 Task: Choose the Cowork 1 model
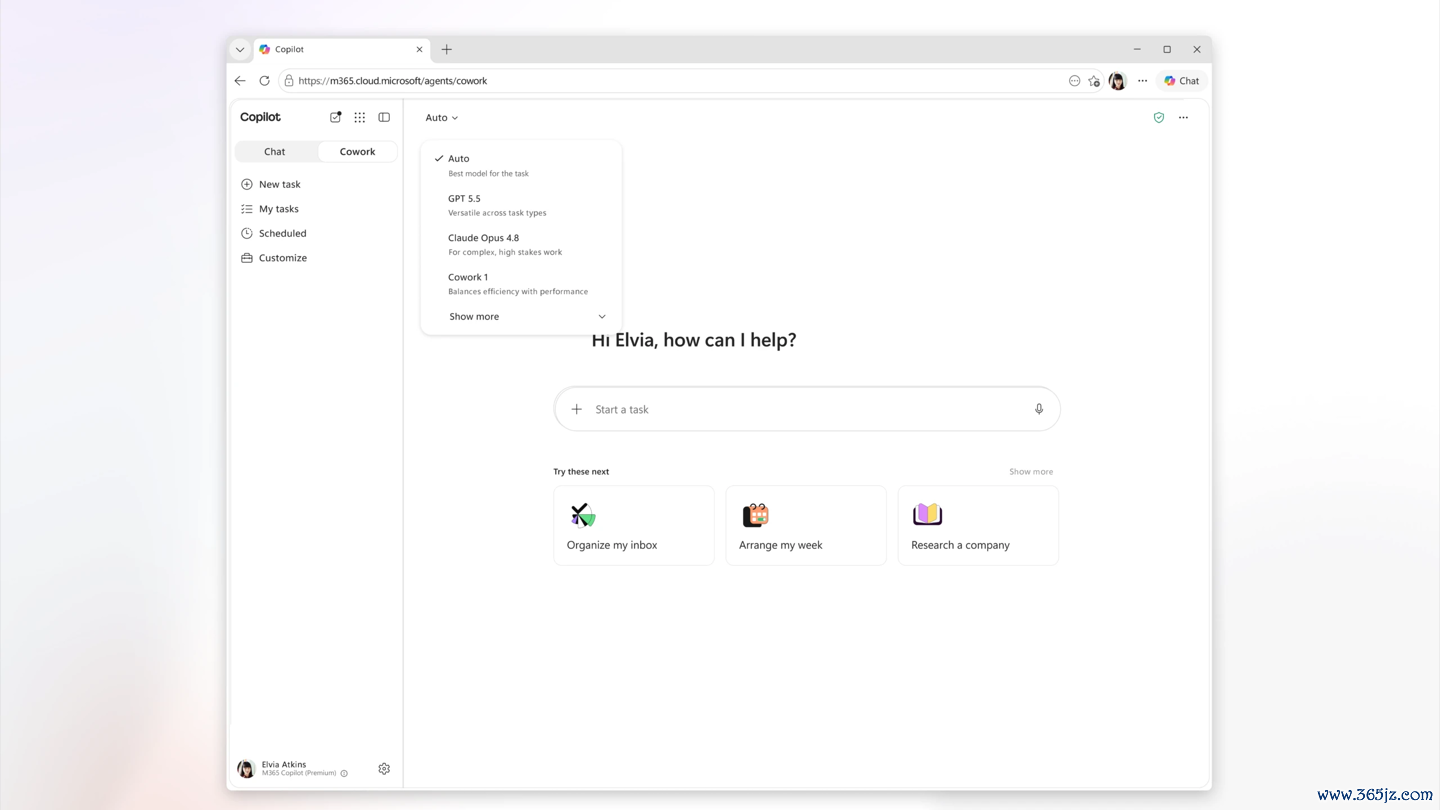tap(521, 284)
